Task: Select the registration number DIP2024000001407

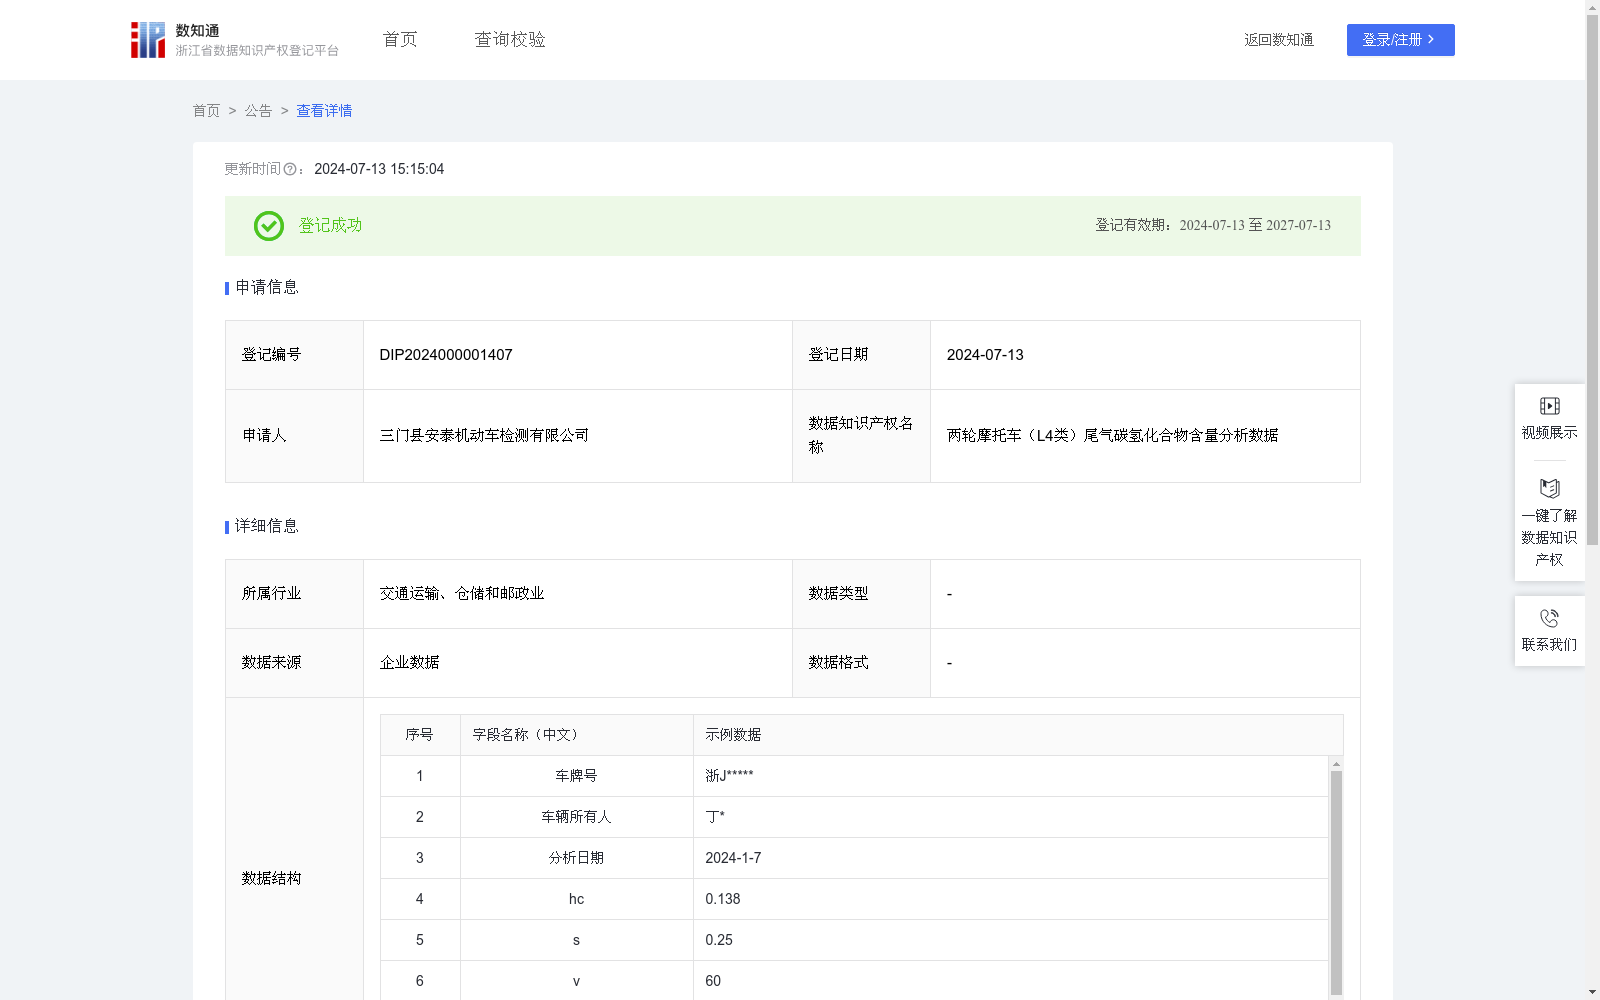Action: pyautogui.click(x=446, y=355)
